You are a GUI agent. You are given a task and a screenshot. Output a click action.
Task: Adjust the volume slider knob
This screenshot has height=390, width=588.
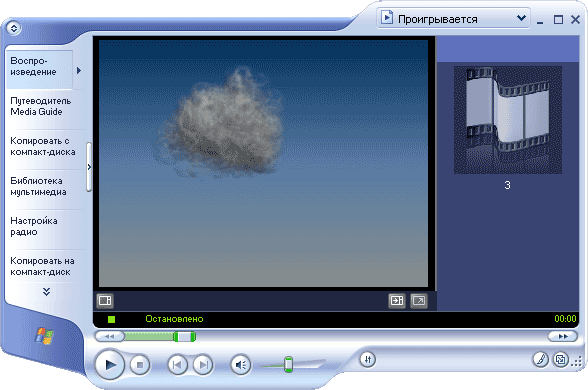pos(288,364)
